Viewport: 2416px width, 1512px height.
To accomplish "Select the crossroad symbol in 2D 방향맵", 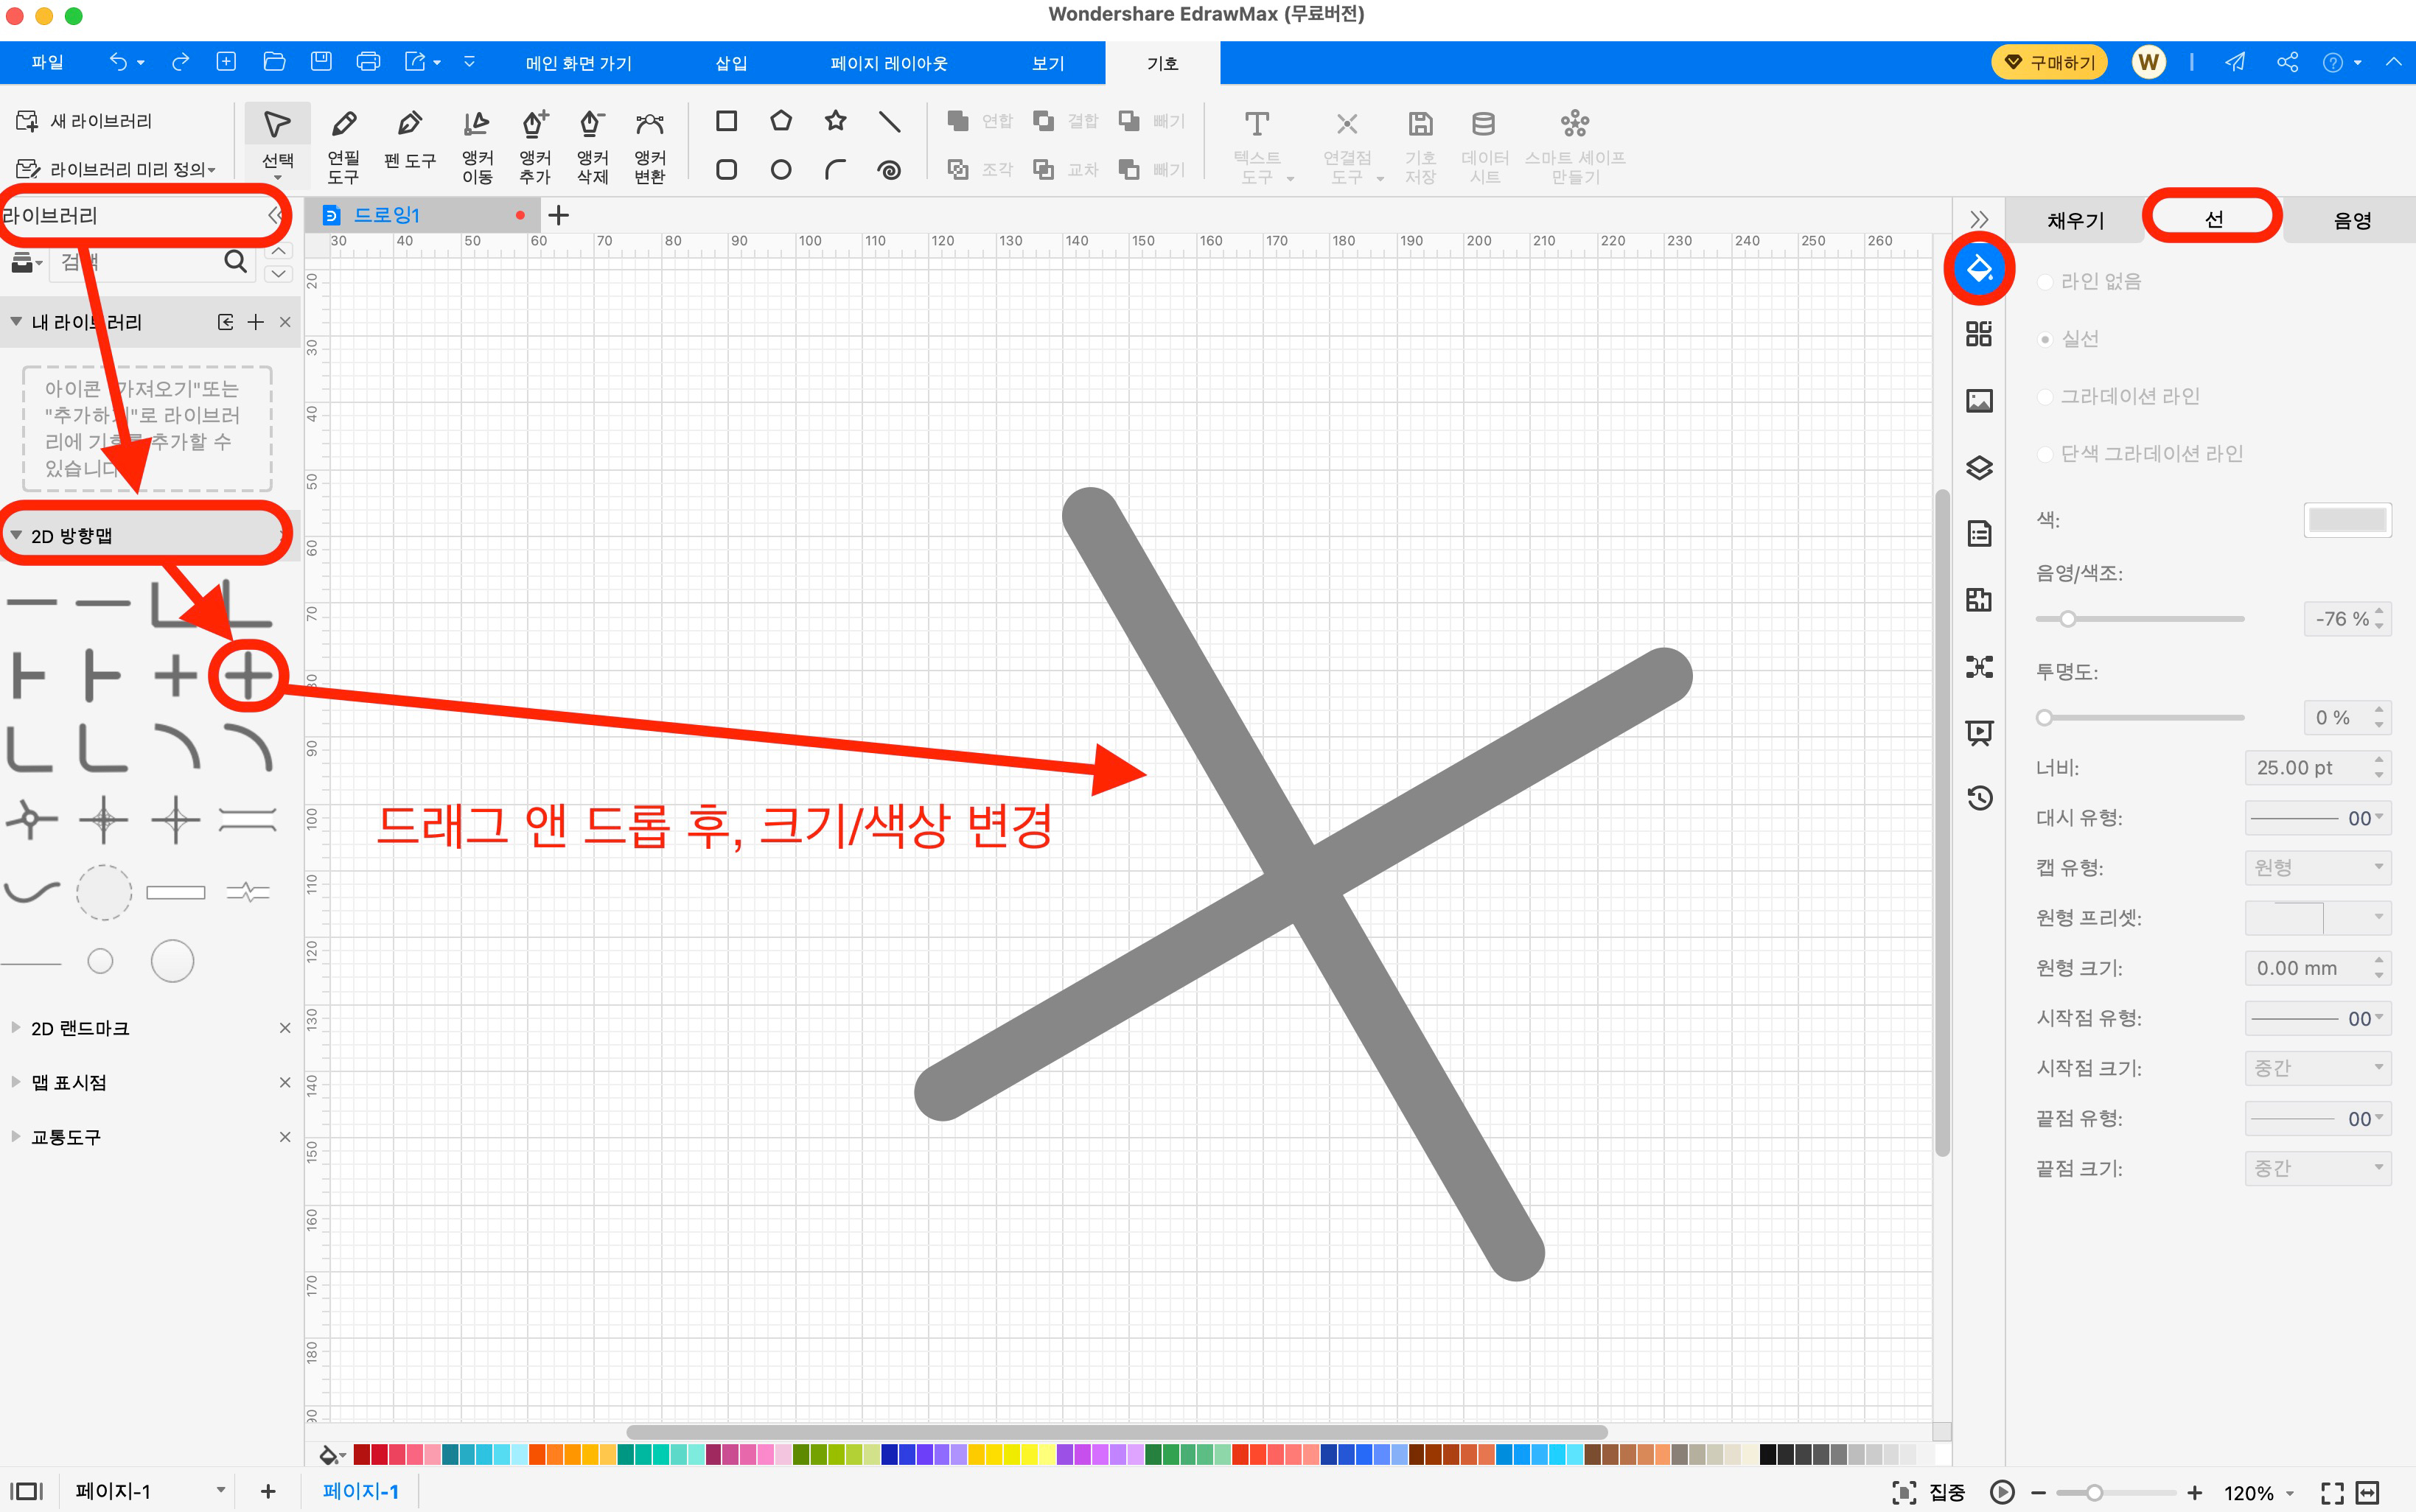I will coord(248,676).
